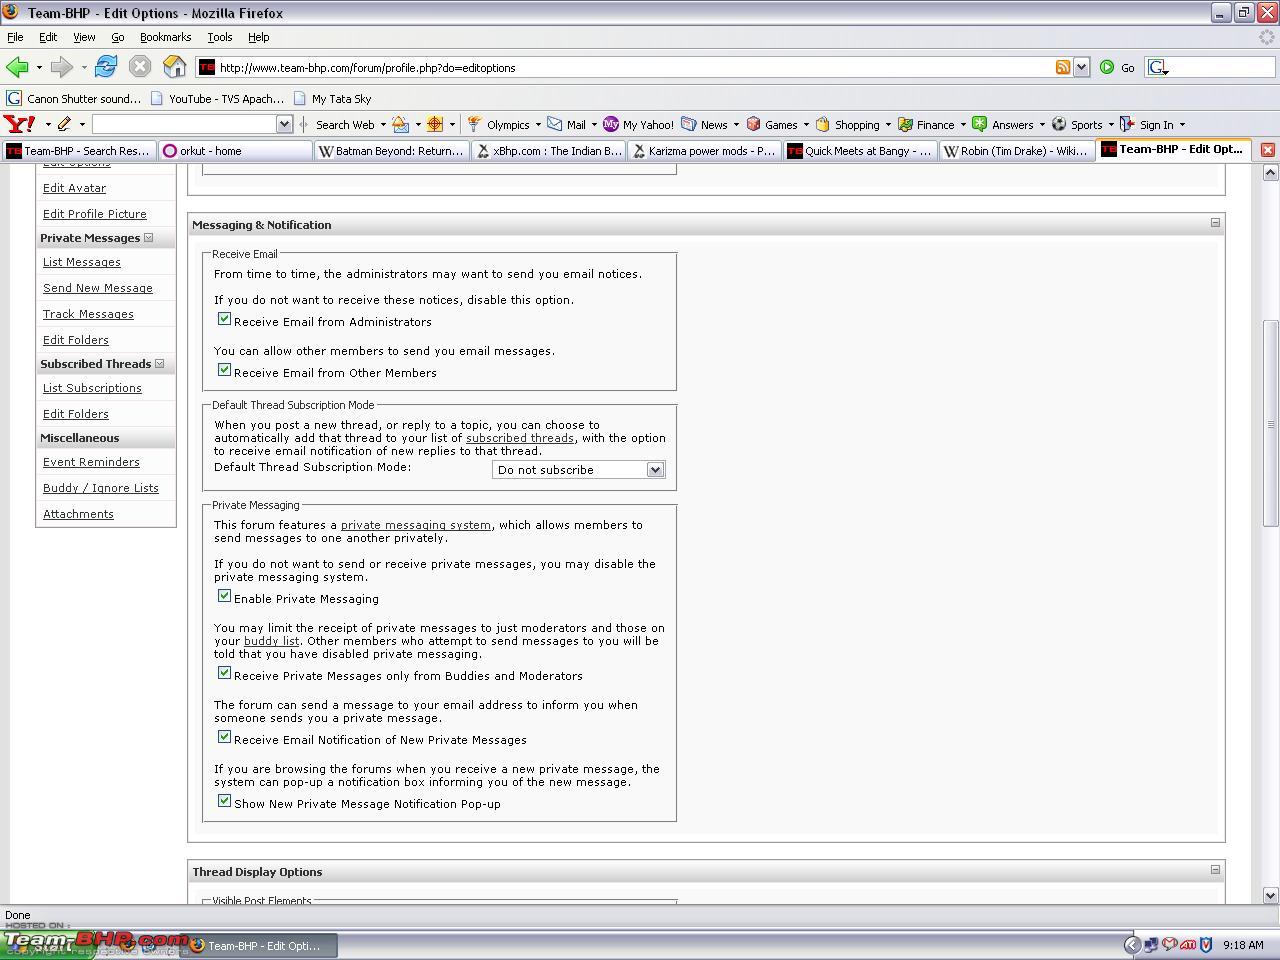
Task: Click the Yahoo toolbar mail envelope icon
Action: [401, 124]
